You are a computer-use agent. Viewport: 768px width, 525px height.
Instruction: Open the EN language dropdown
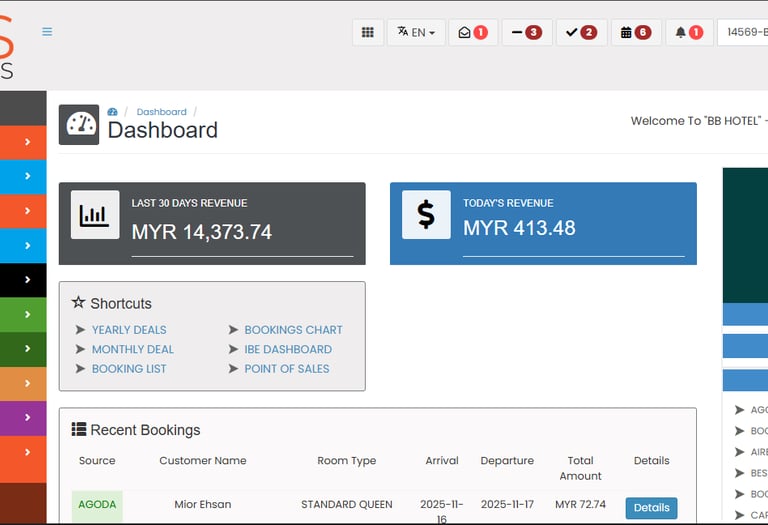click(416, 32)
